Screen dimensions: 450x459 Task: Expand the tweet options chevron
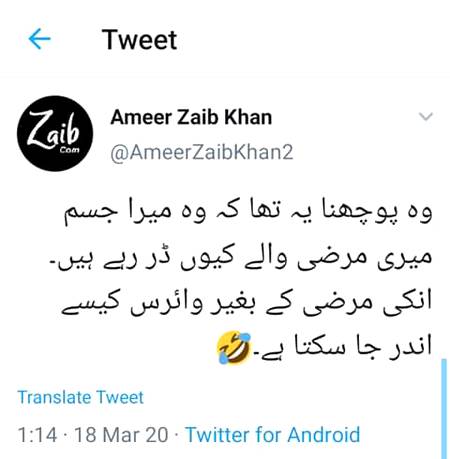coord(426,117)
